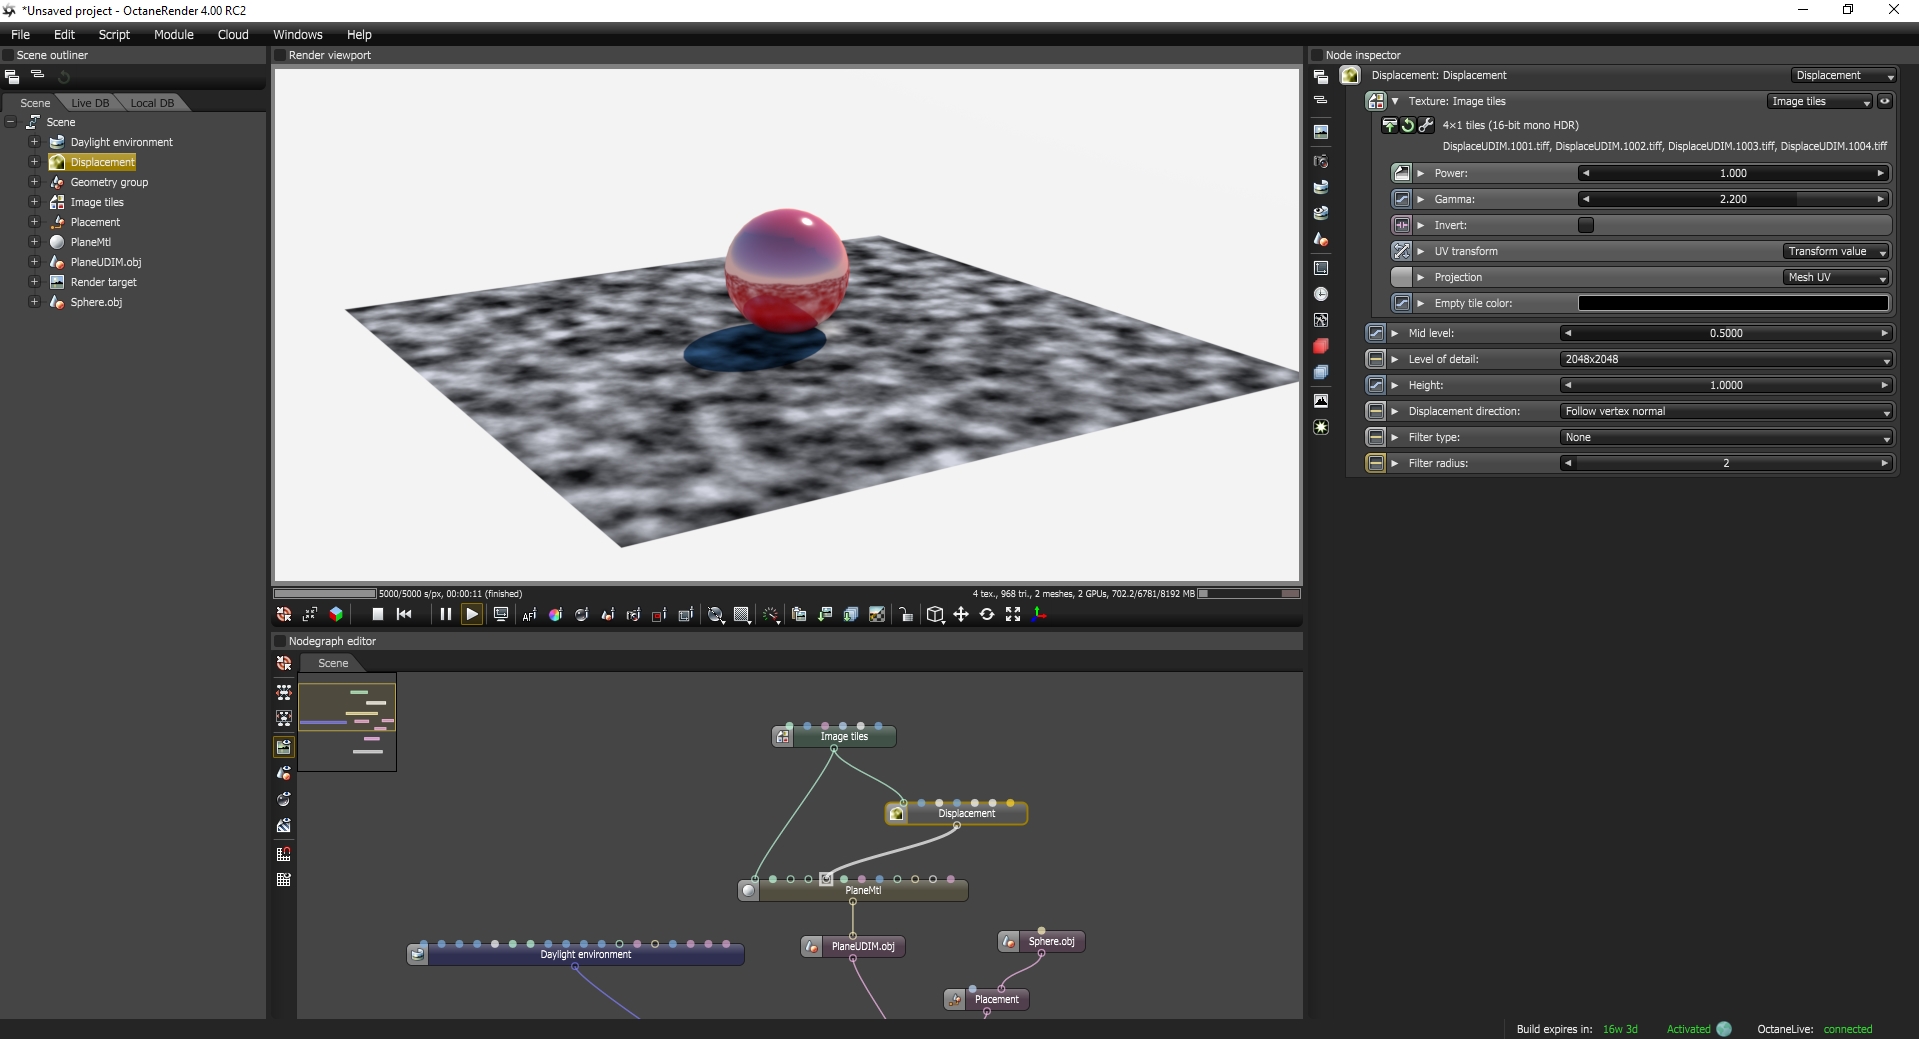Pause the render in the viewport toolbar
The image size is (1919, 1039).
(x=446, y=614)
